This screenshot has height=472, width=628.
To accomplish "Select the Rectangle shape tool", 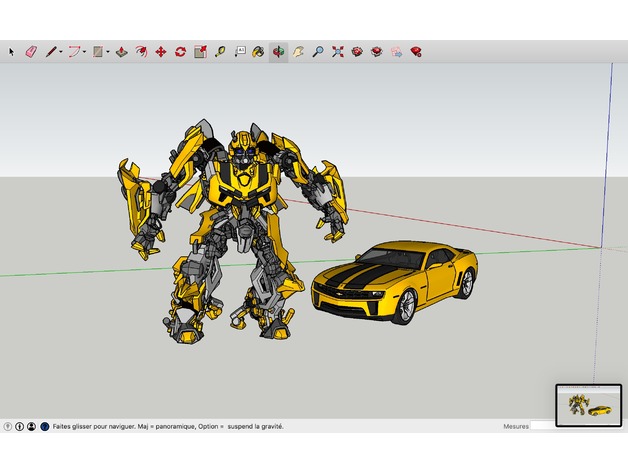I will [x=98, y=52].
